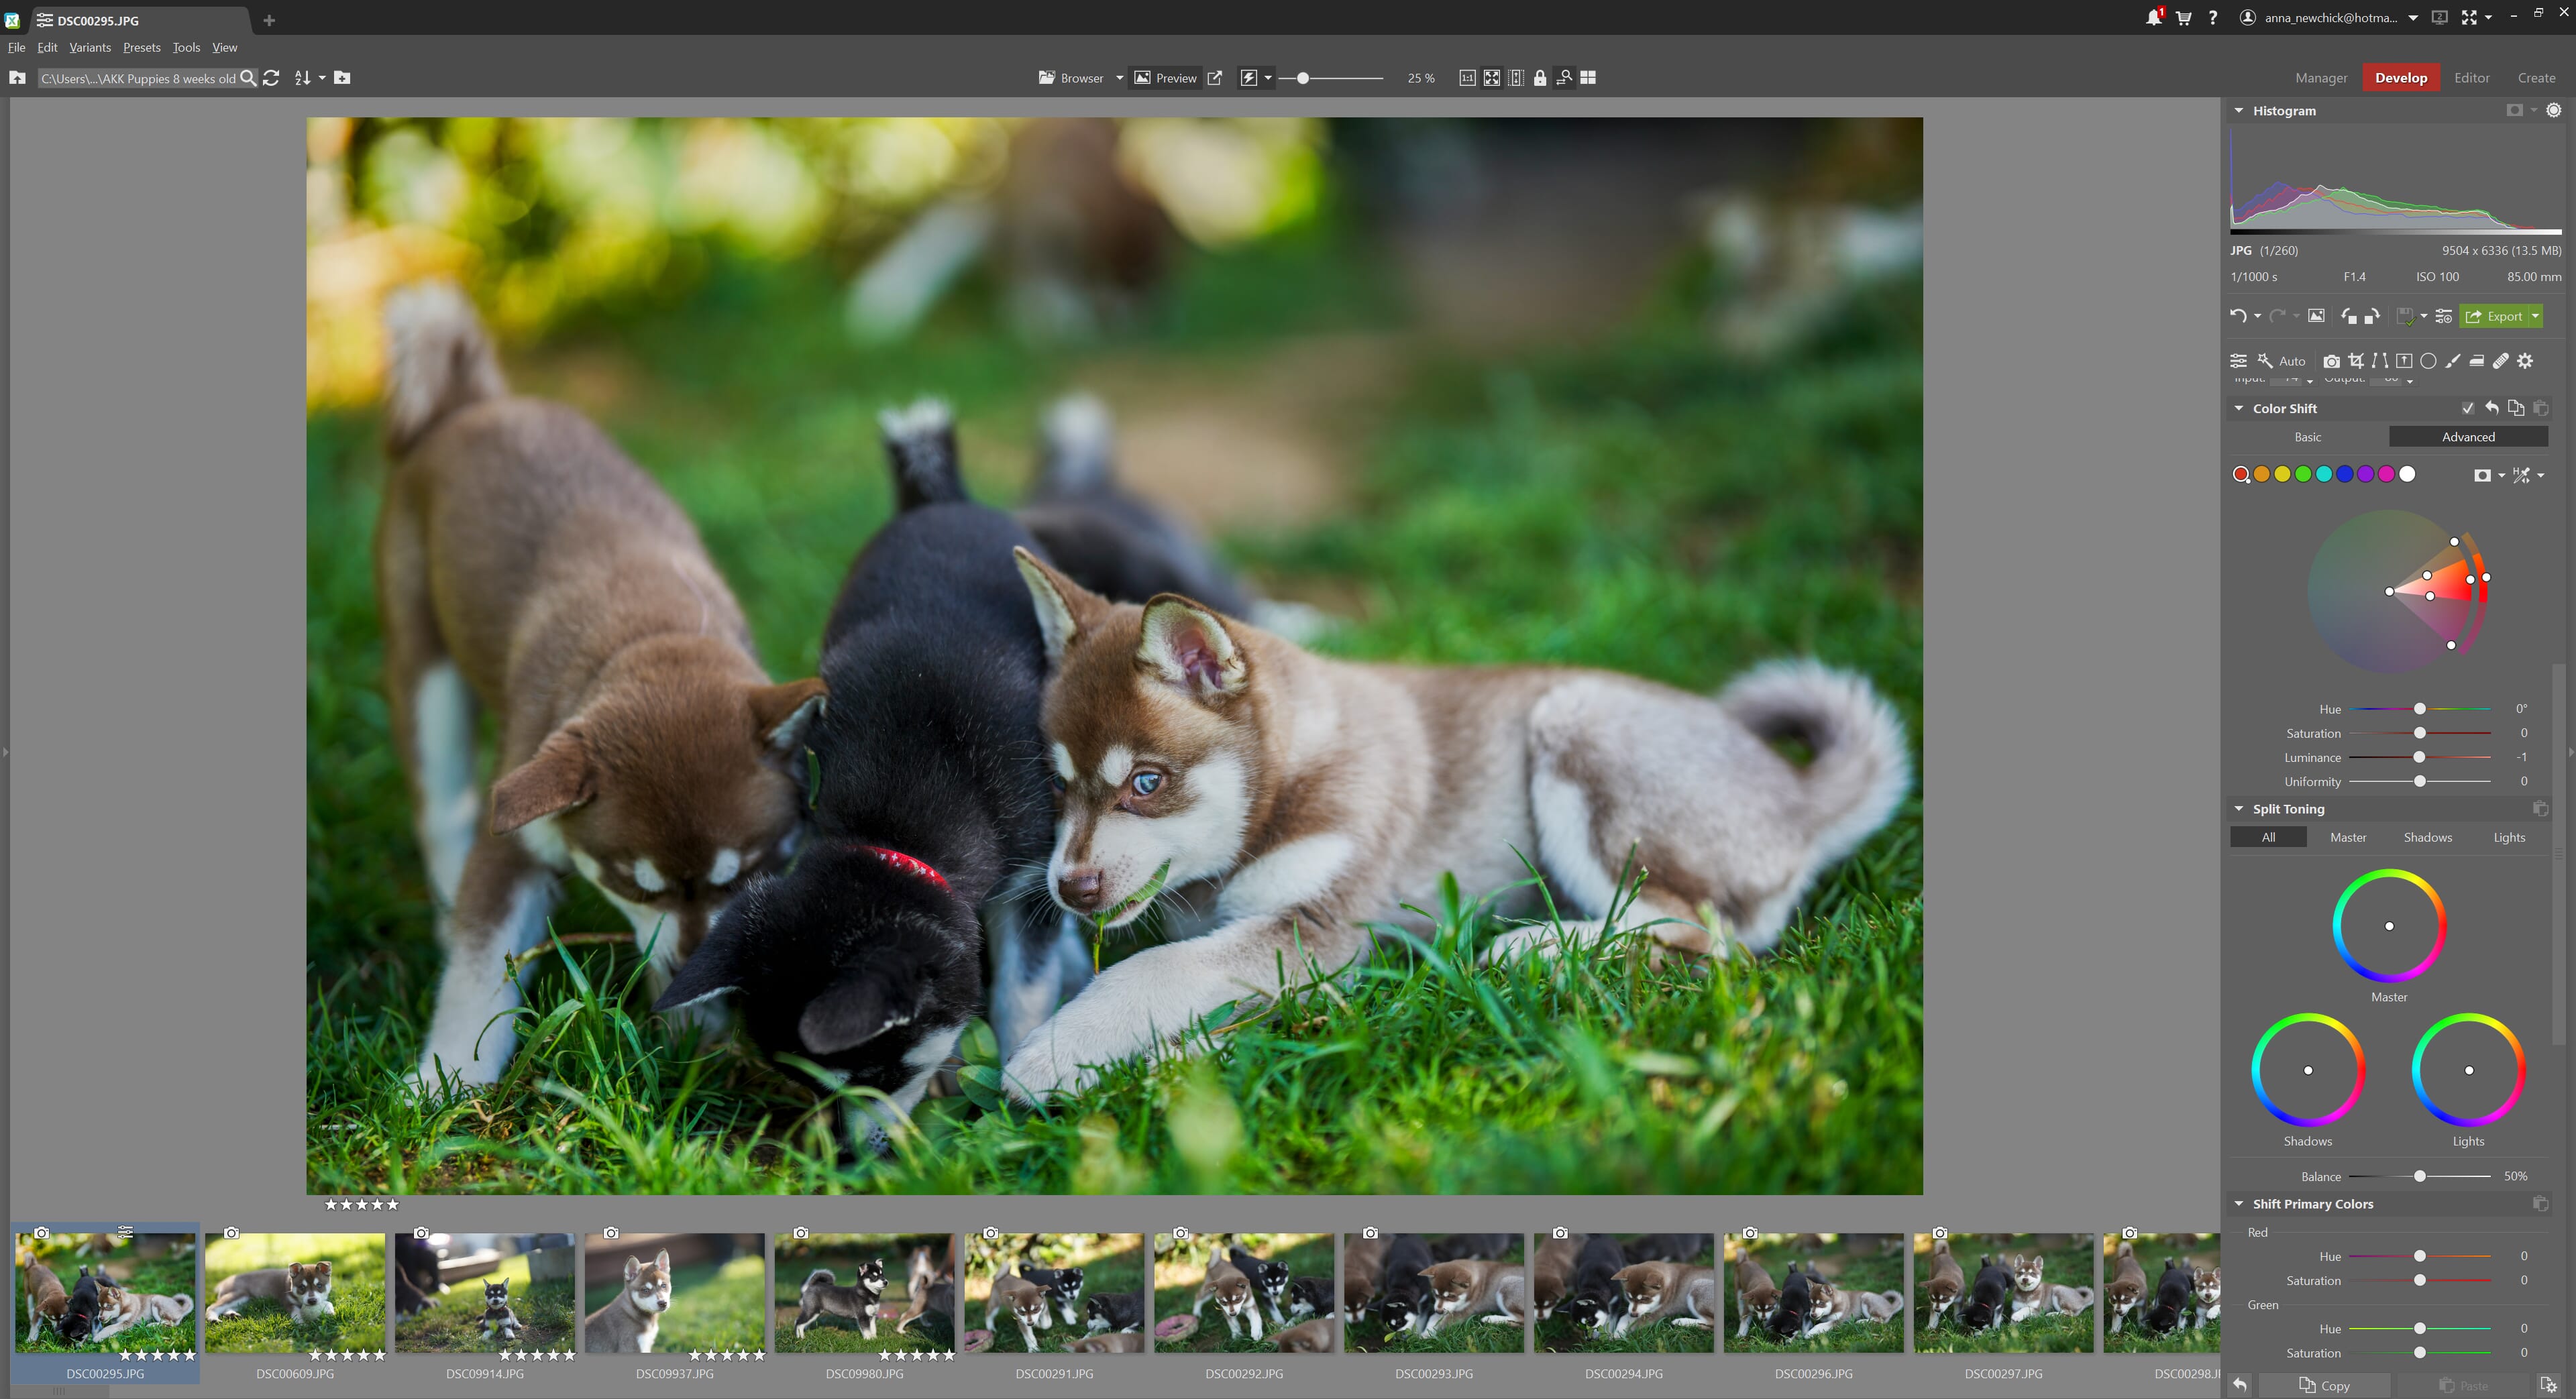The width and height of the screenshot is (2576, 1399).
Task: Toggle the filmstrip grid view icon
Action: point(1588,78)
